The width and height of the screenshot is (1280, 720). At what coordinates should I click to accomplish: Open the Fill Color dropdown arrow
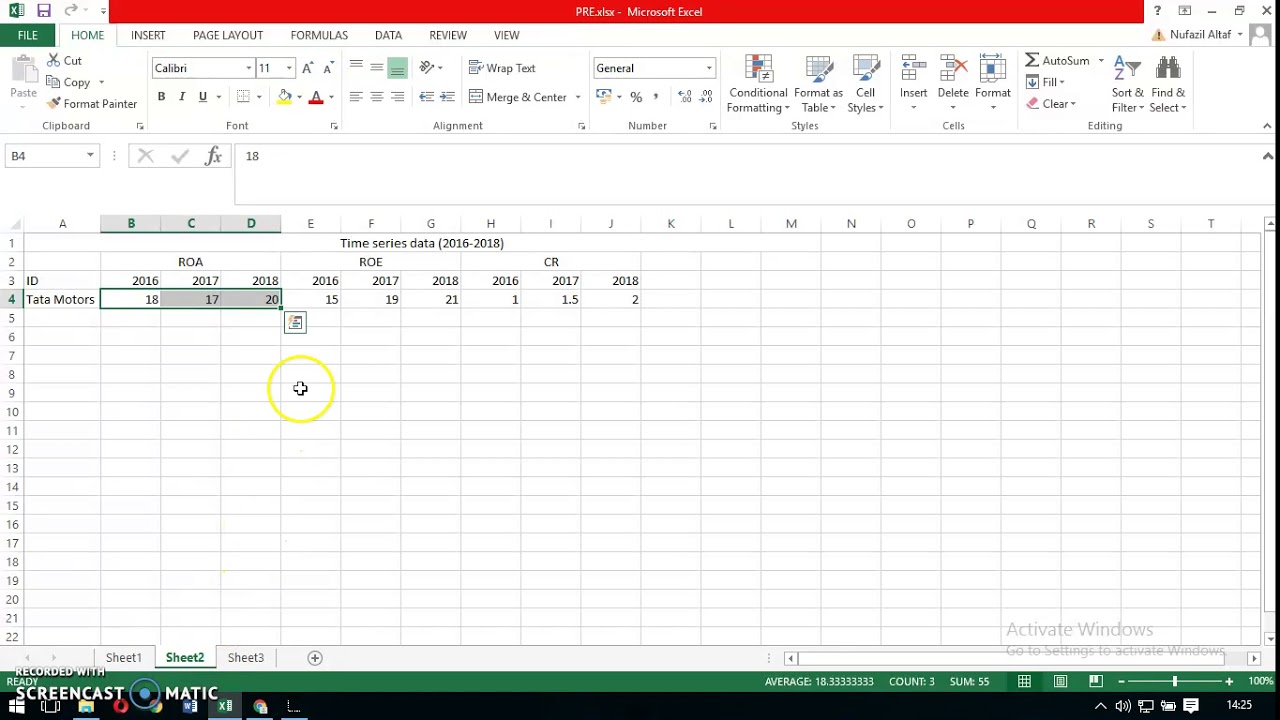click(x=299, y=97)
